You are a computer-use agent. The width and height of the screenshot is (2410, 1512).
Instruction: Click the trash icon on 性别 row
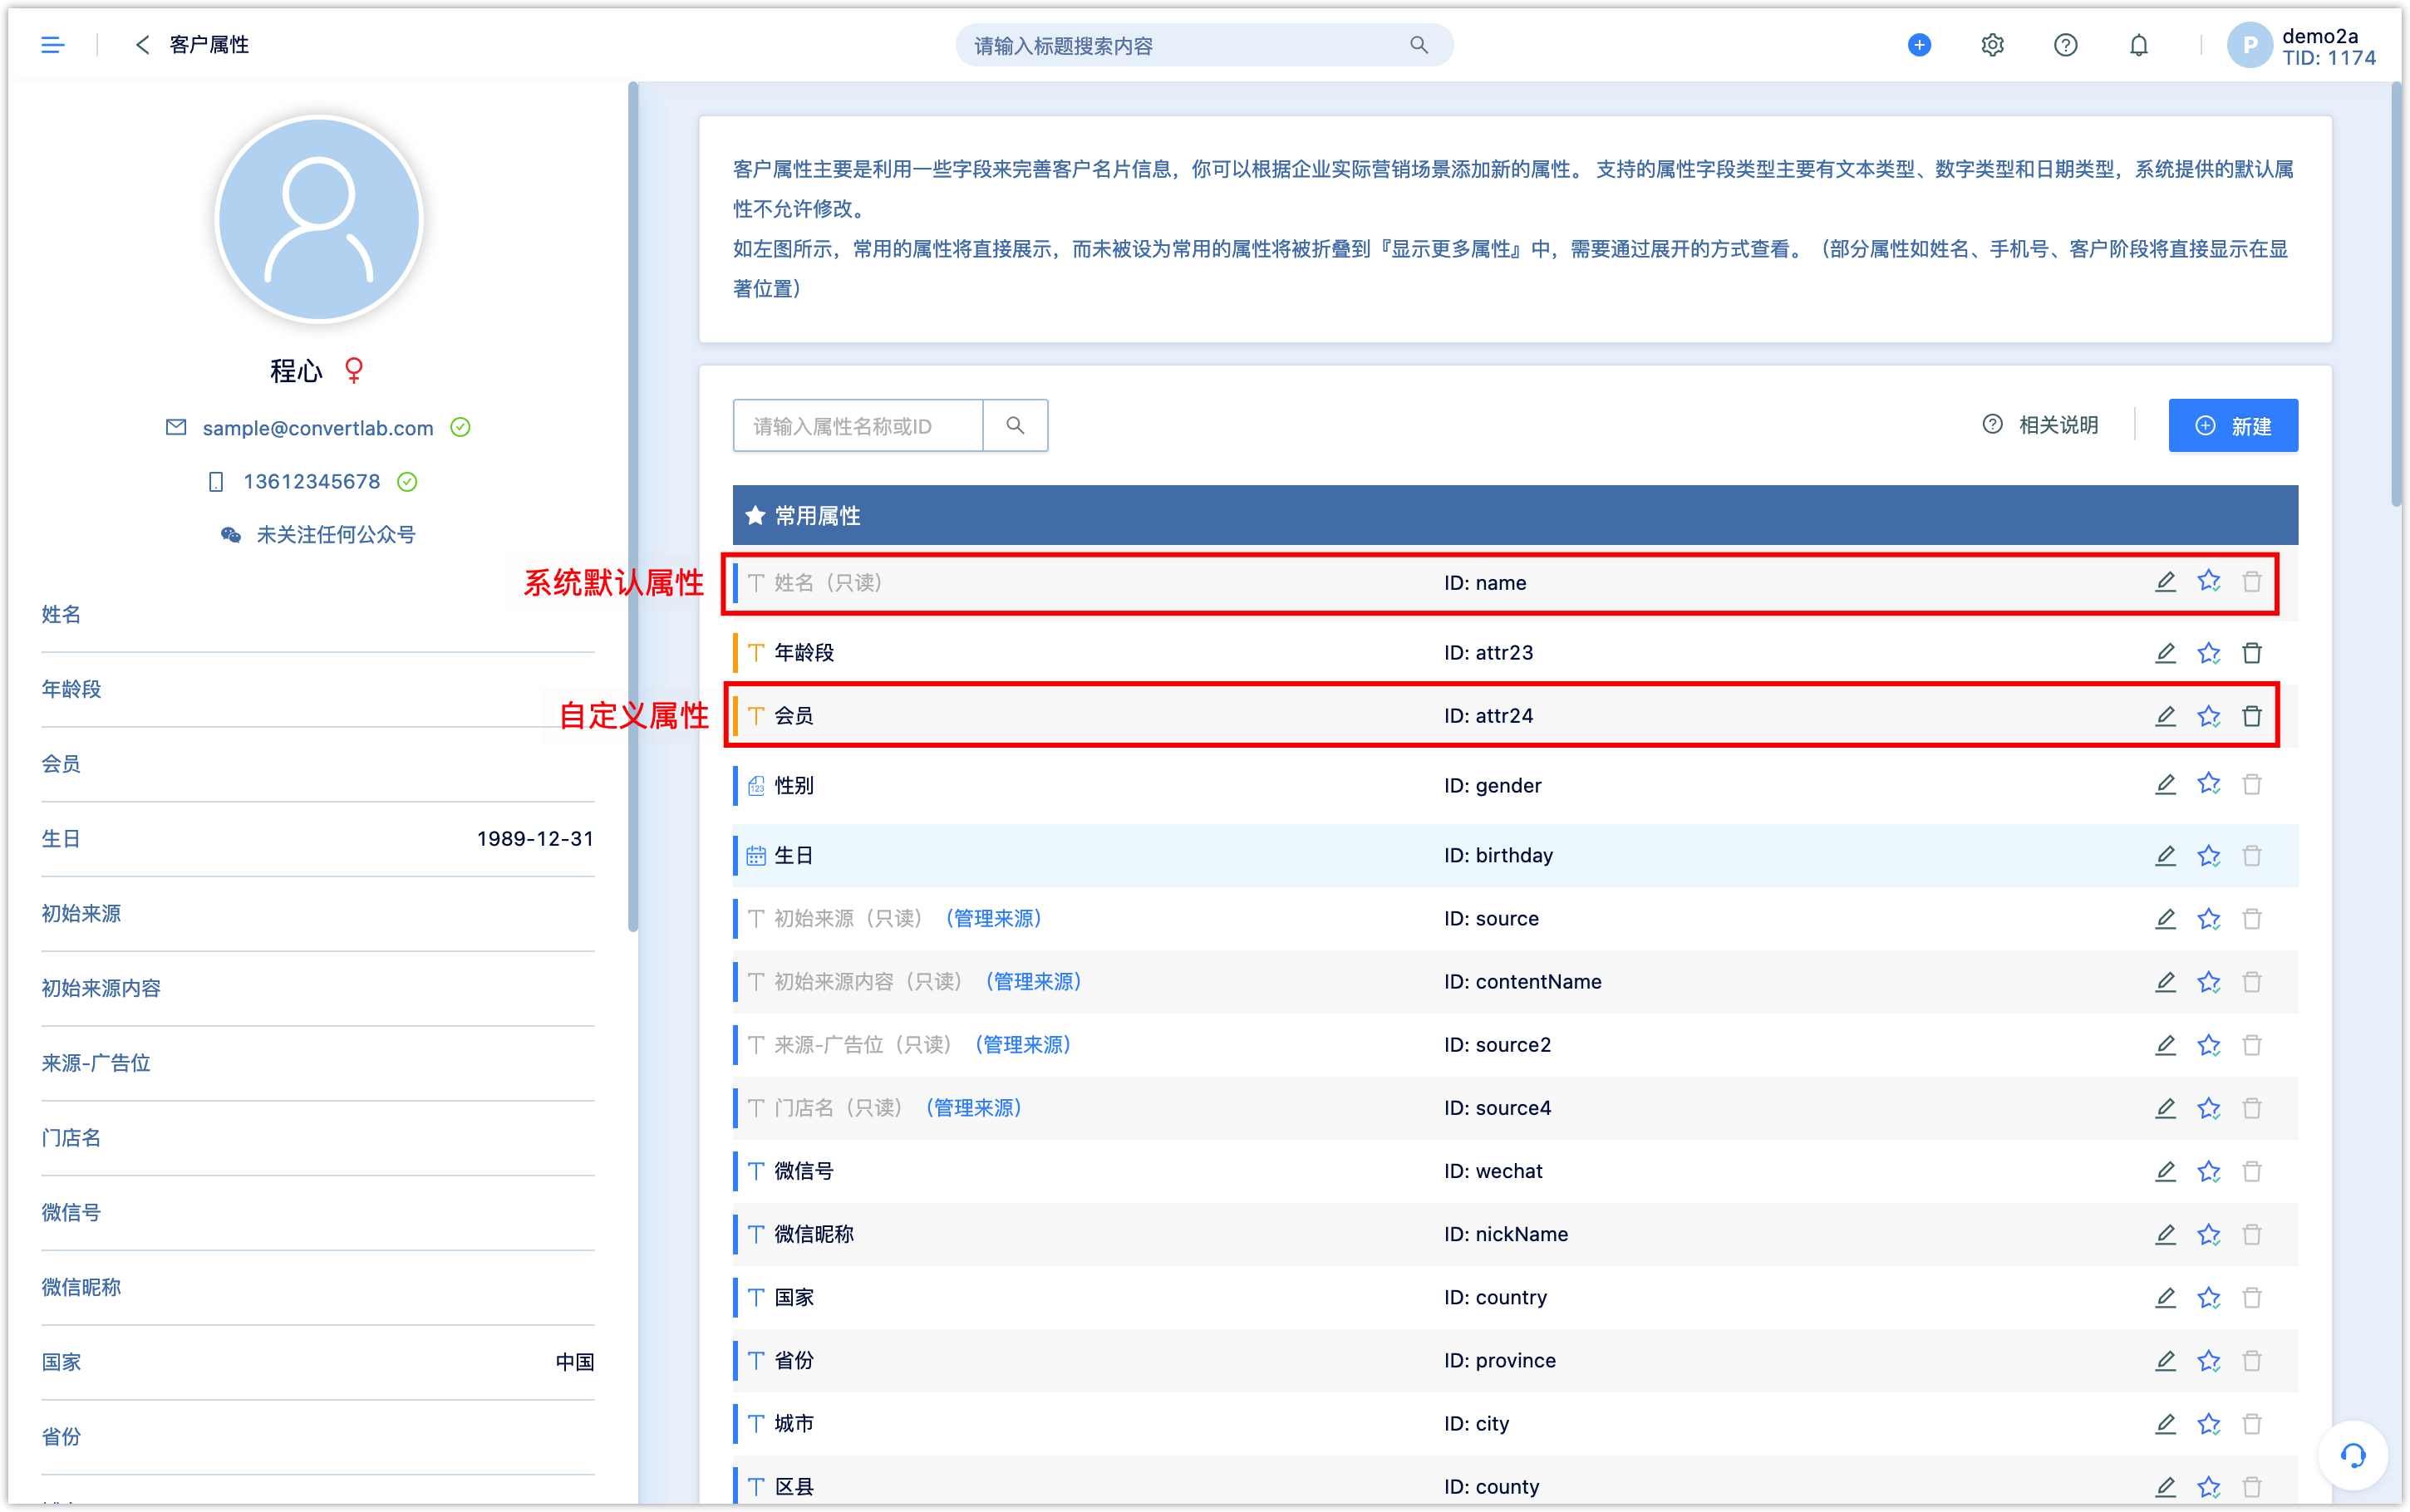point(2251,785)
